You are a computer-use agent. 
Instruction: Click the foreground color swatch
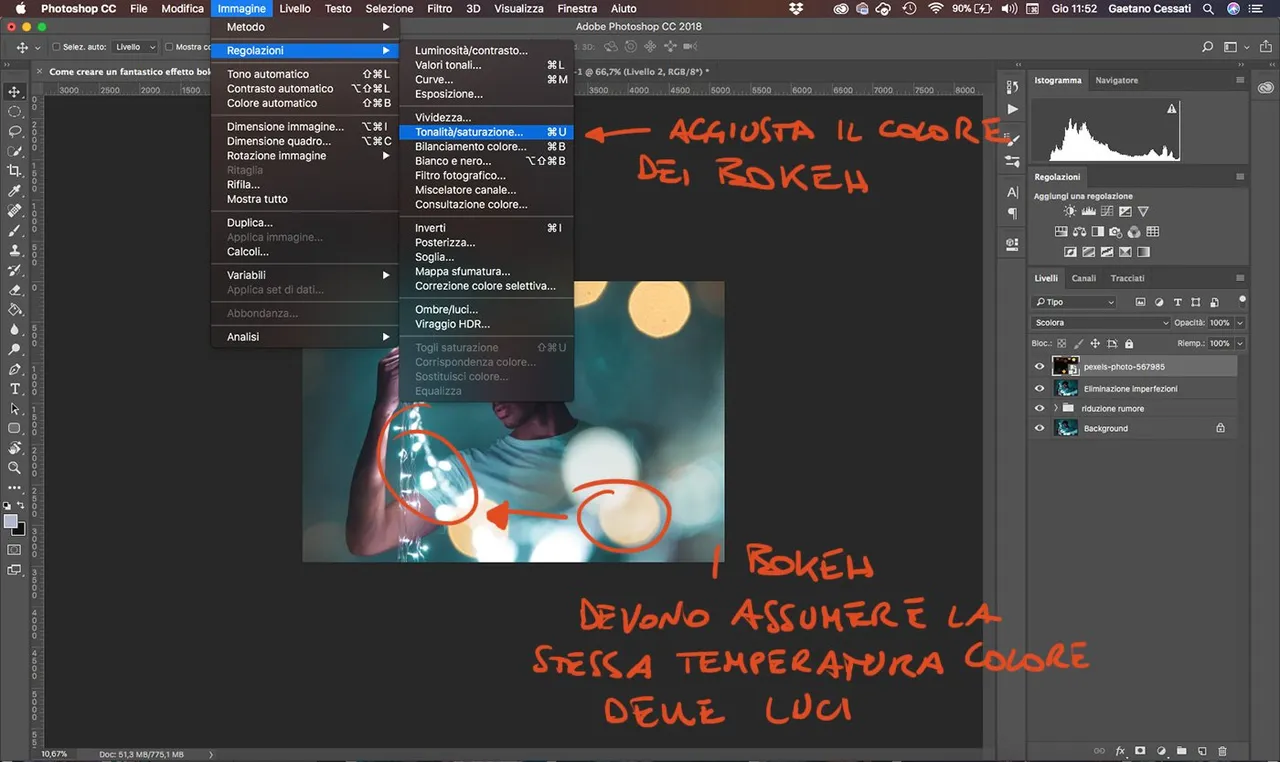[x=11, y=522]
